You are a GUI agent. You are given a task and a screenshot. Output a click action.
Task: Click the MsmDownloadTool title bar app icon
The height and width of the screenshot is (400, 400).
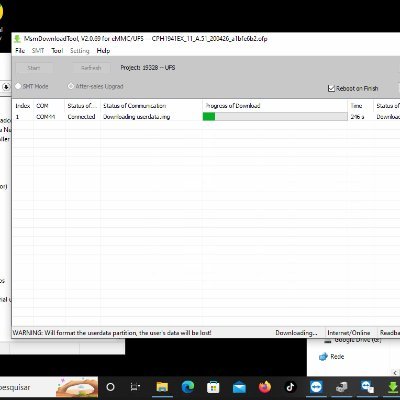tap(17, 39)
